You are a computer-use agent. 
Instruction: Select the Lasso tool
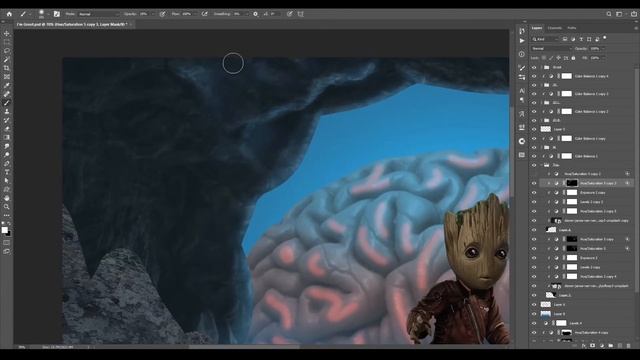click(x=7, y=51)
